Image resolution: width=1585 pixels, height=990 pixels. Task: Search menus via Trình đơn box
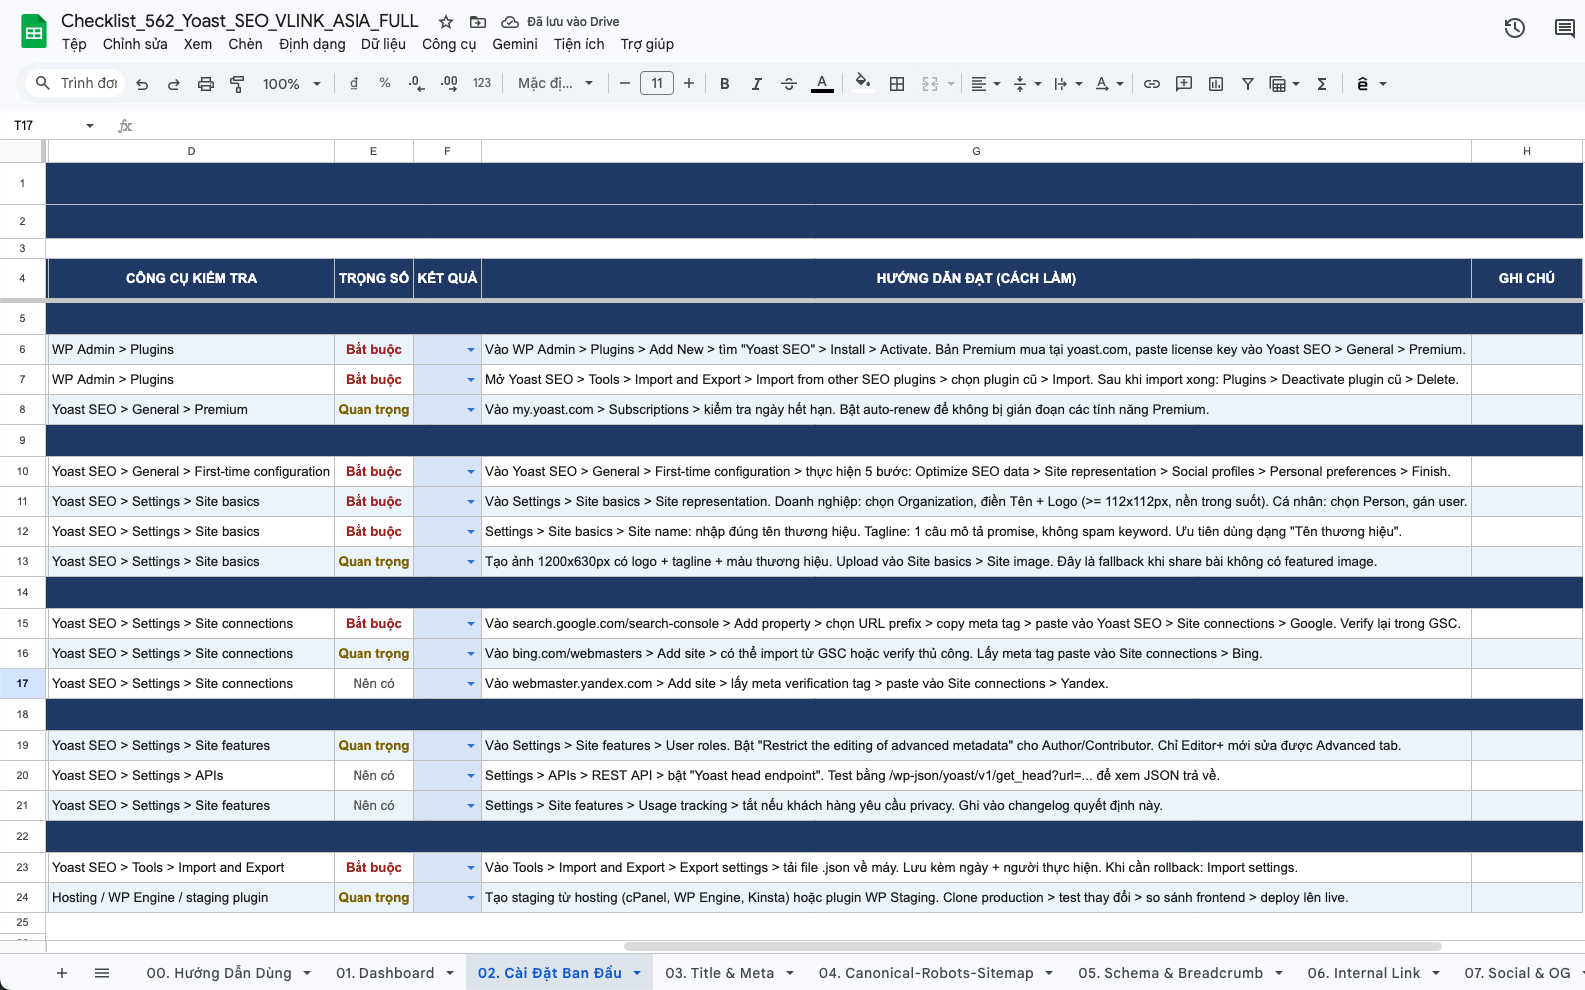tap(75, 83)
